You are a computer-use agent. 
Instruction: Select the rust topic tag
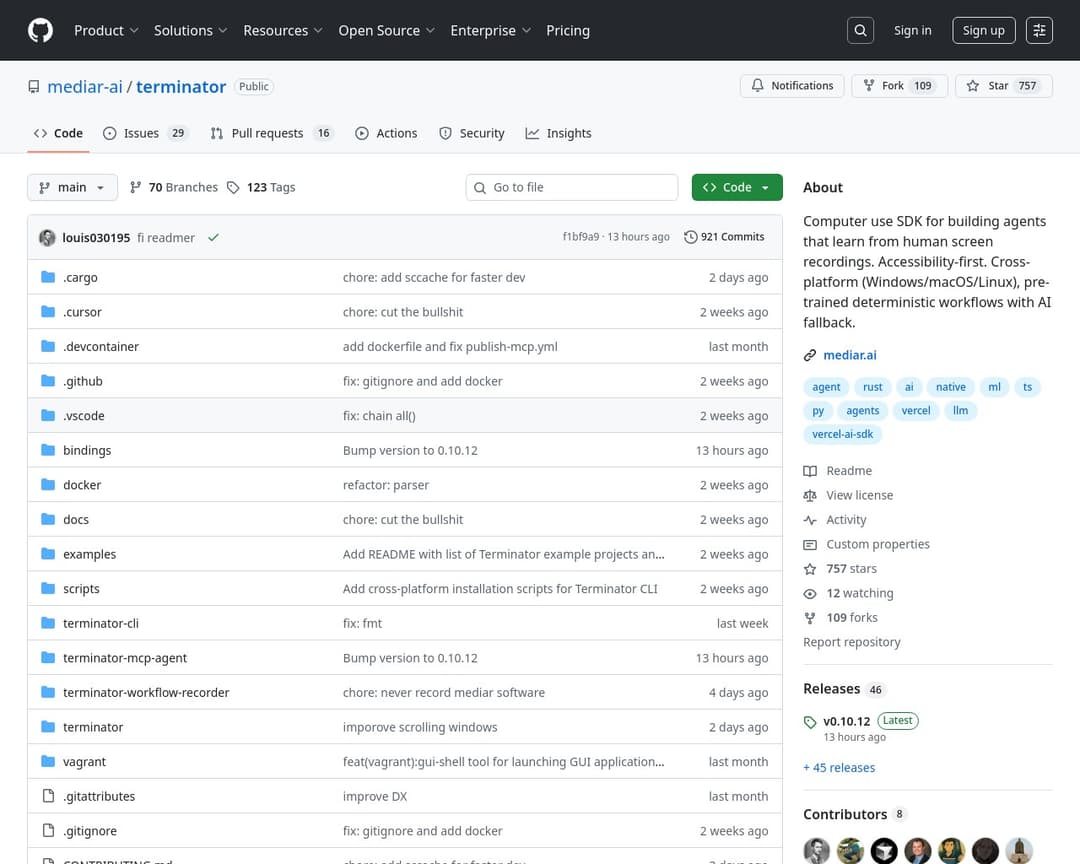[x=873, y=387]
